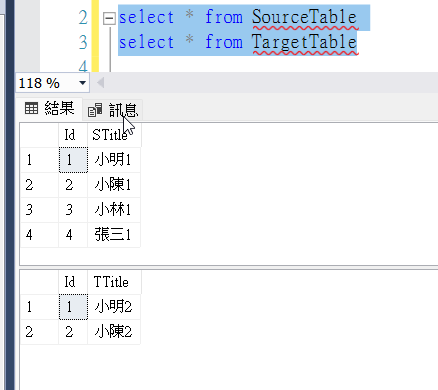Click Id cell of the 小陳2 row

pyautogui.click(x=73, y=332)
